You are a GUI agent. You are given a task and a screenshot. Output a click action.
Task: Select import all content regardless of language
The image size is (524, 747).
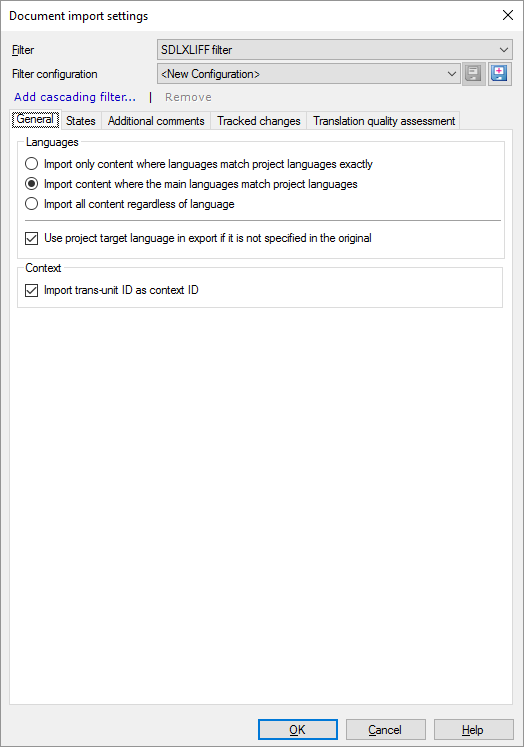point(31,204)
